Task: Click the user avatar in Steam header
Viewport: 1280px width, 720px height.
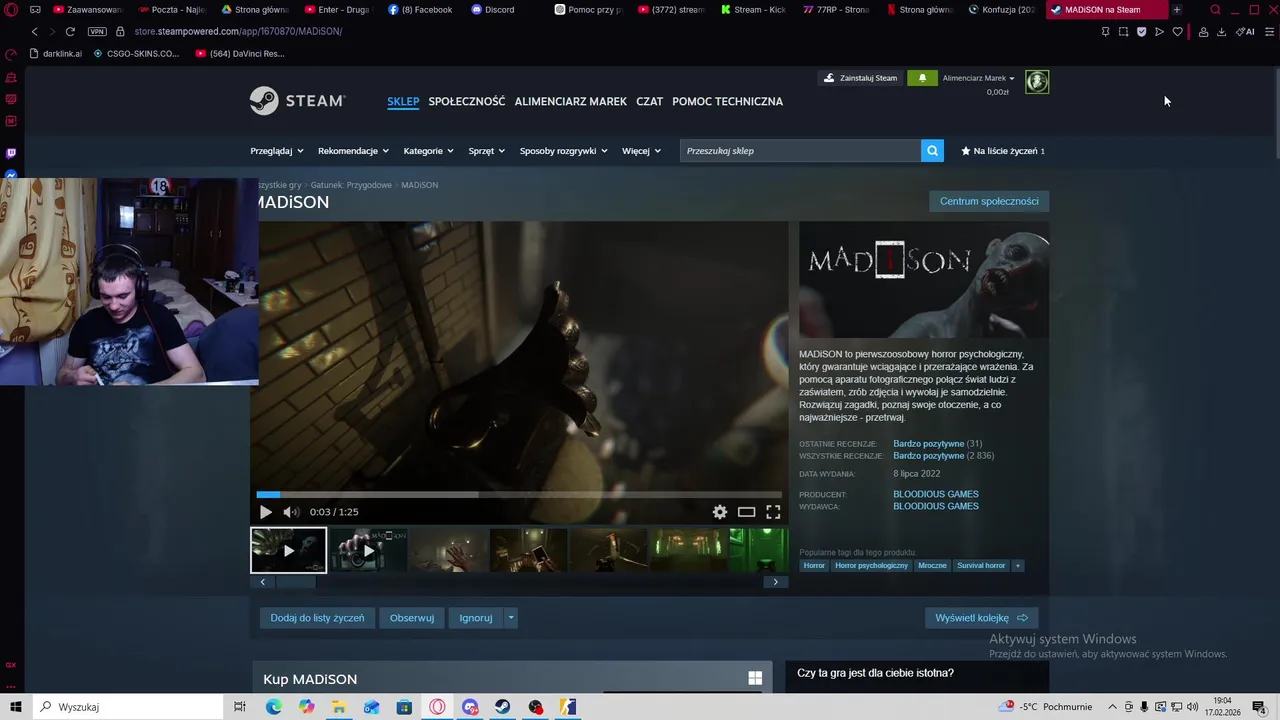Action: coord(1037,82)
